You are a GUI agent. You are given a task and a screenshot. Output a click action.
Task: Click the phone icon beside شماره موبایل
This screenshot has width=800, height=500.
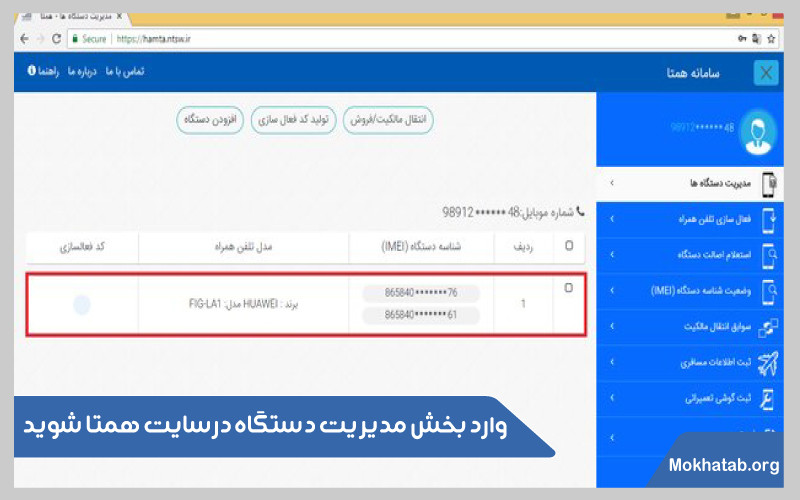[580, 211]
